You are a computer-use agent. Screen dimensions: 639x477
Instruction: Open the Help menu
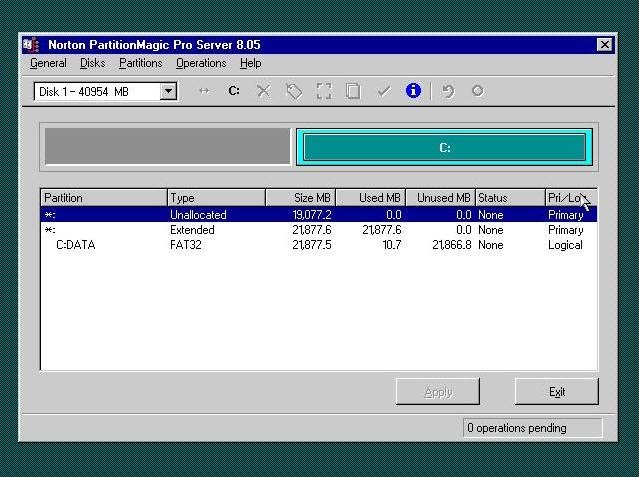tap(250, 63)
